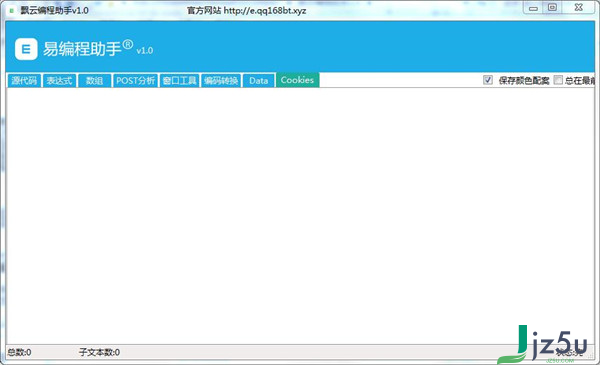The width and height of the screenshot is (600, 365).
Task: Select the 数组 tab
Action: [x=95, y=80]
